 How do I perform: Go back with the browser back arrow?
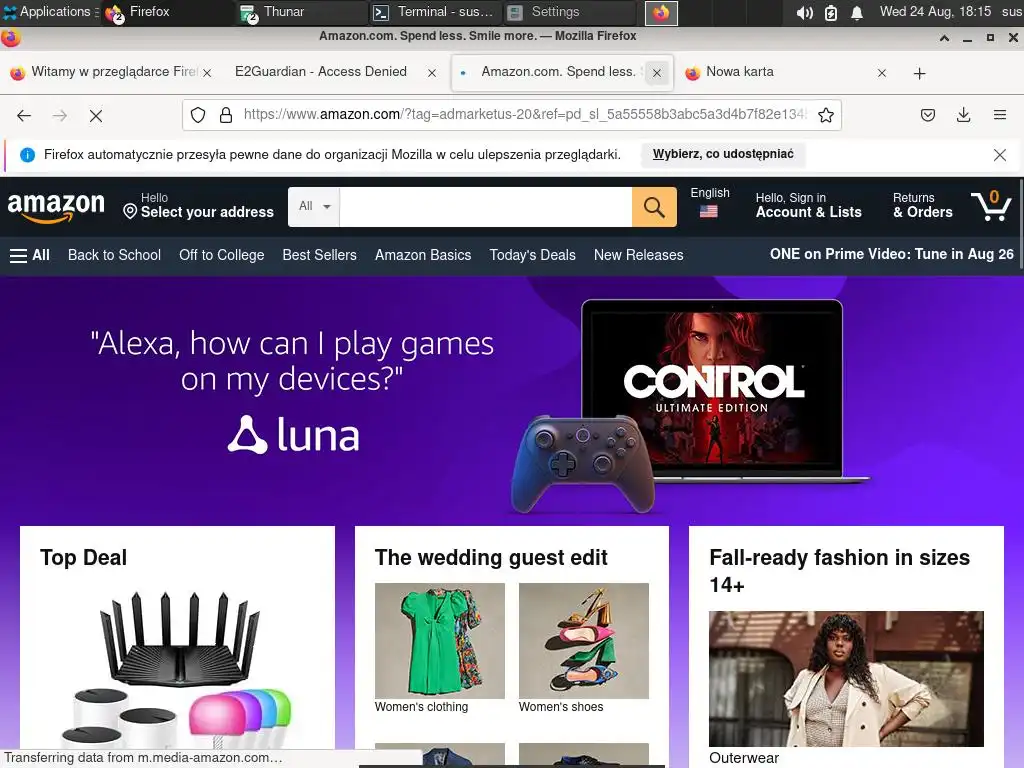coord(24,116)
